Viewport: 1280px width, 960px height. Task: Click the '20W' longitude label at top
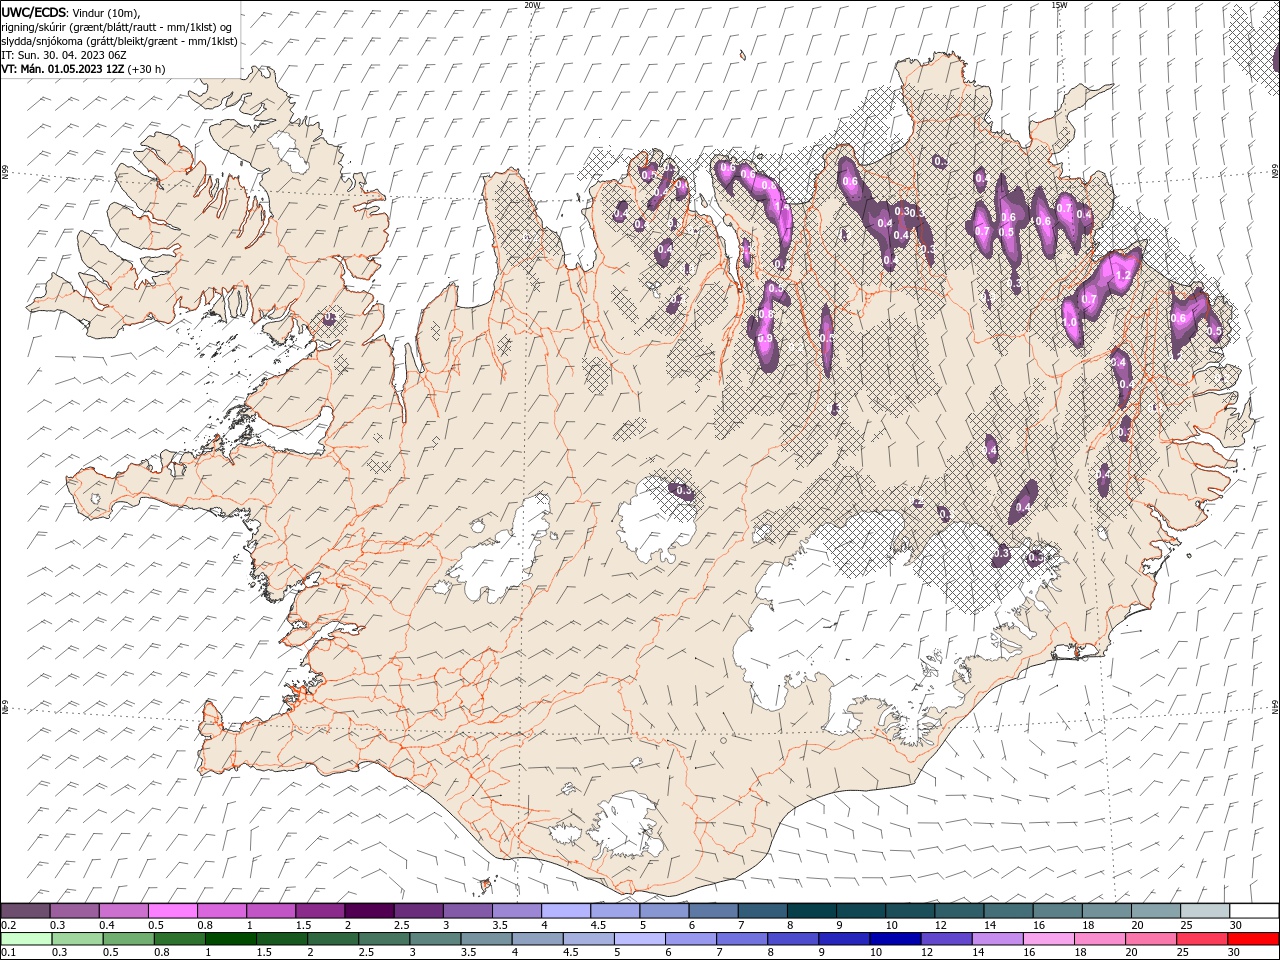click(x=532, y=5)
